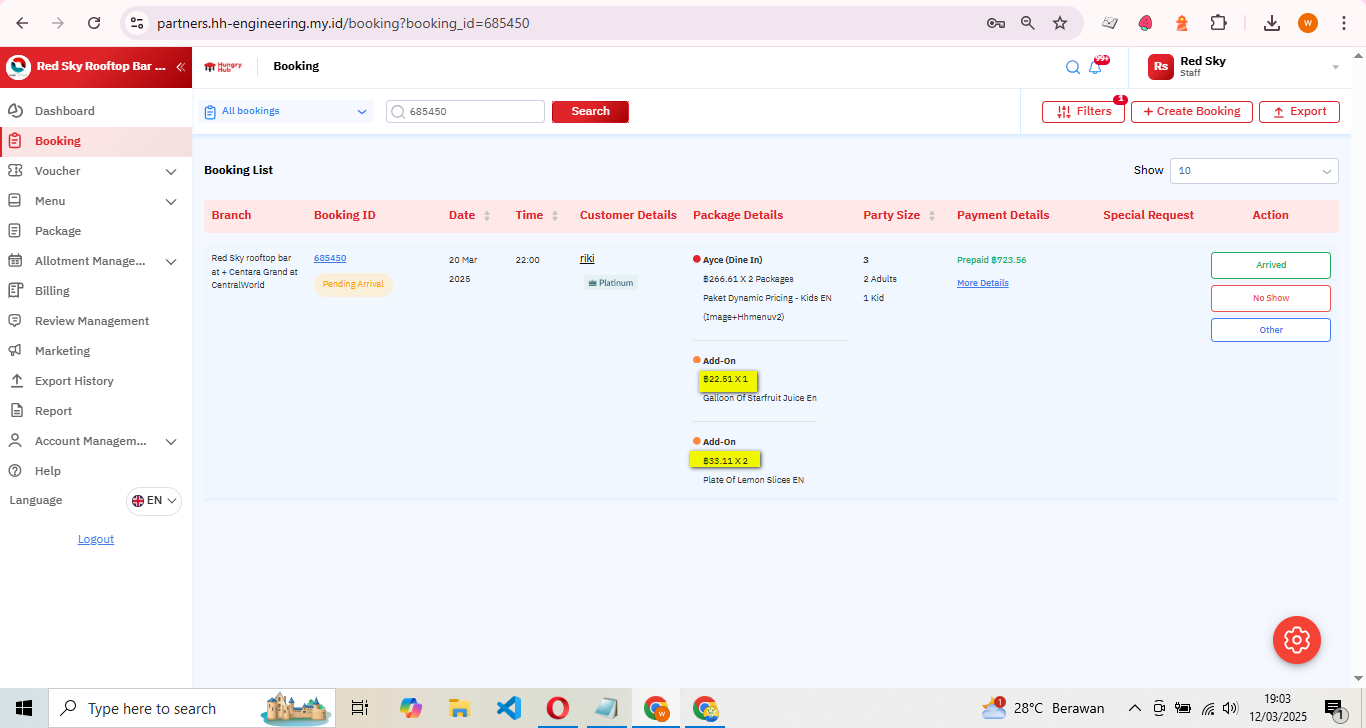Open the All bookings dropdown
The width and height of the screenshot is (1366, 728).
[286, 111]
